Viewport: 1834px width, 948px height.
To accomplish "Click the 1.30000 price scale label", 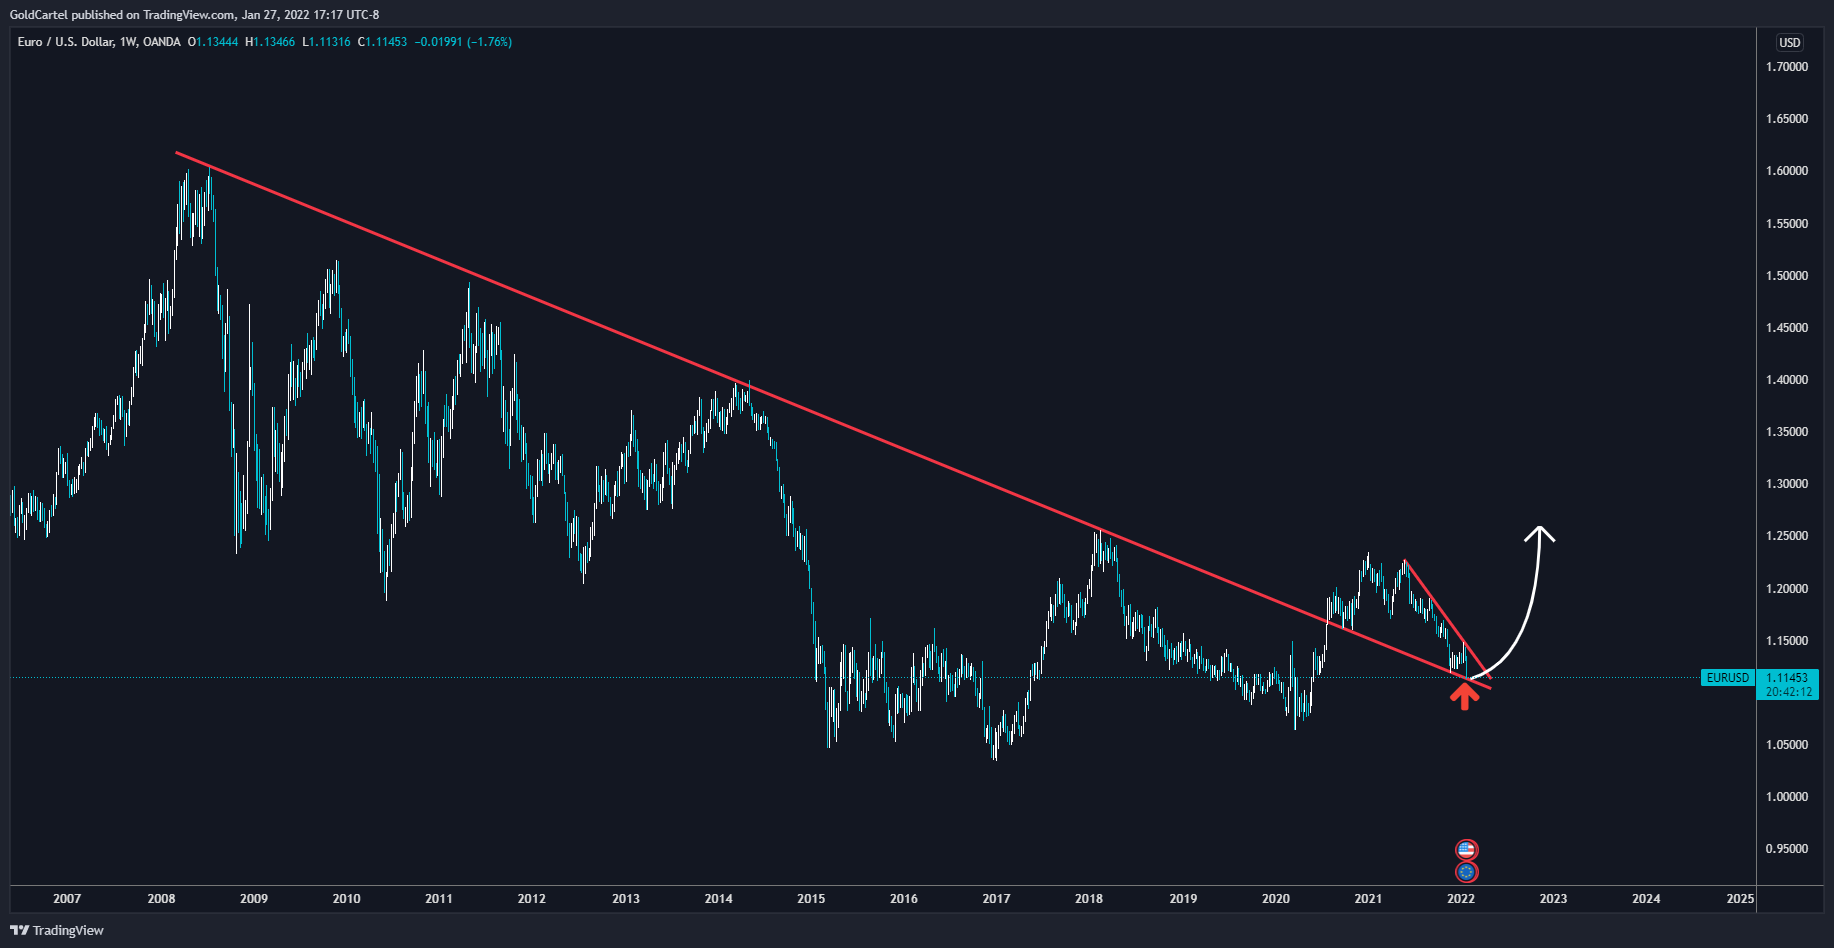I will pyautogui.click(x=1787, y=484).
